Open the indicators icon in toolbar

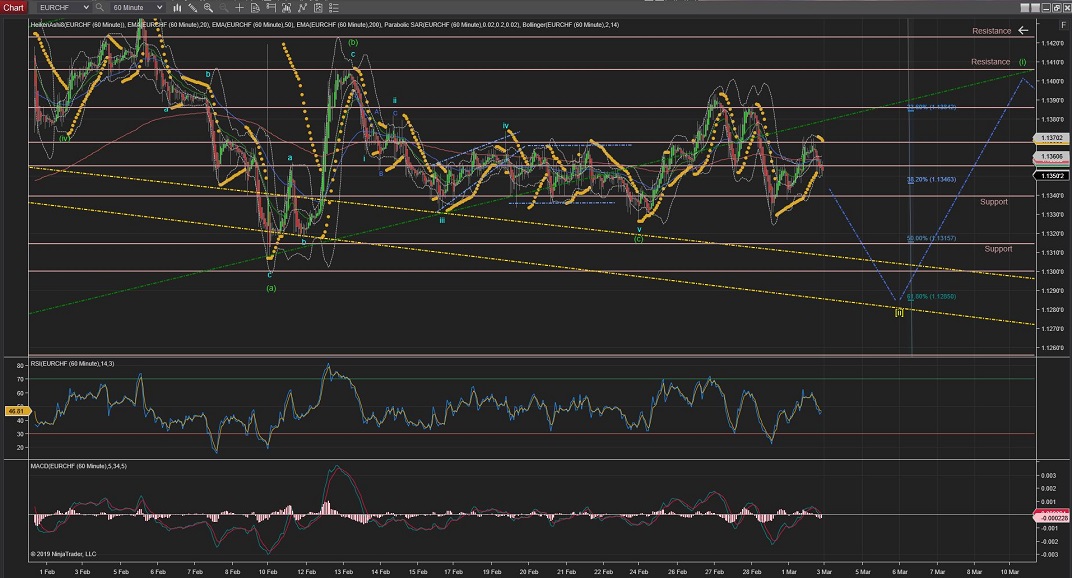tap(286, 8)
